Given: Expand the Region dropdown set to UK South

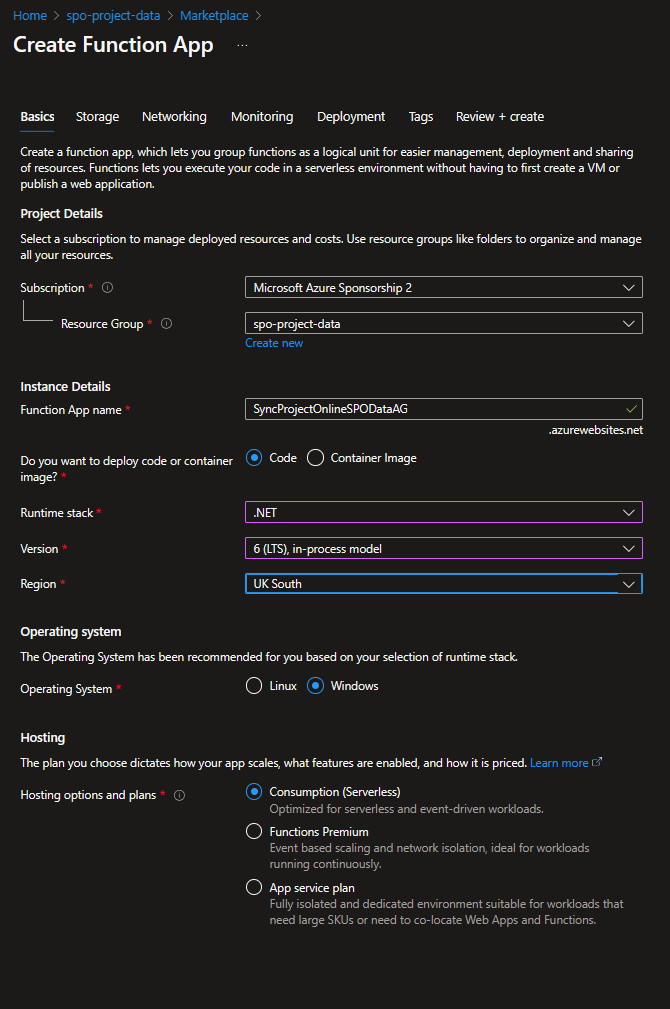Looking at the screenshot, I should click(x=629, y=583).
